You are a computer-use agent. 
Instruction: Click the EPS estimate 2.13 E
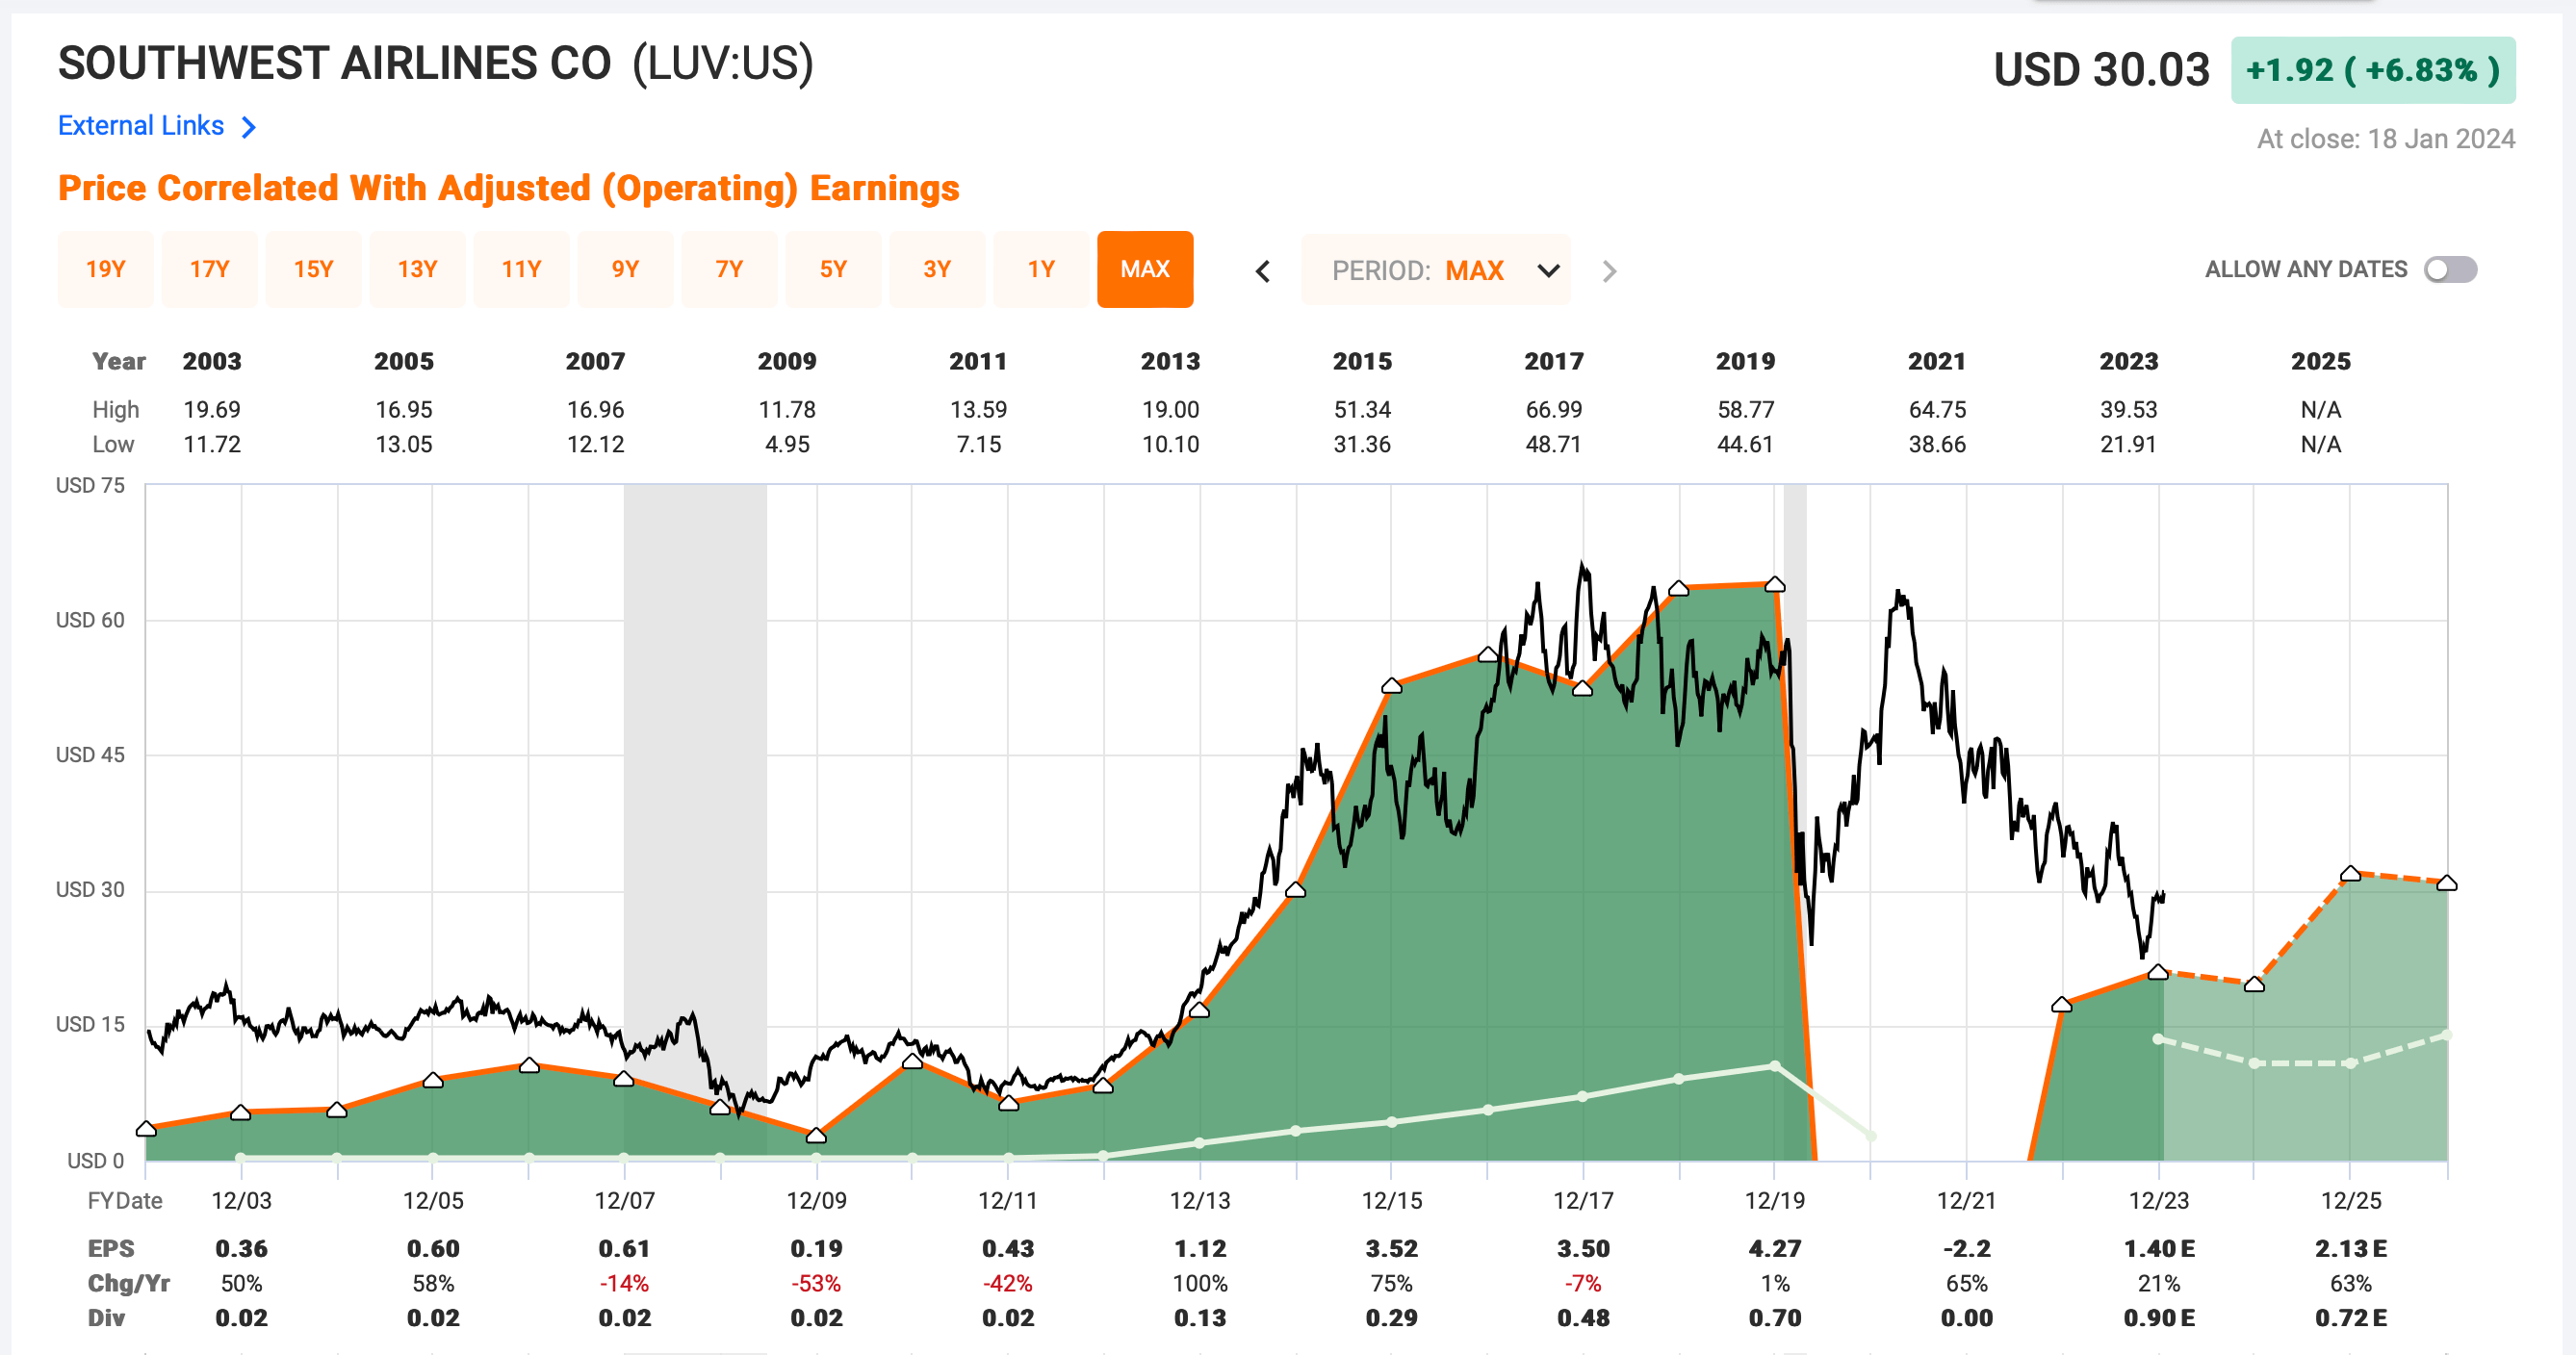tap(2351, 1249)
